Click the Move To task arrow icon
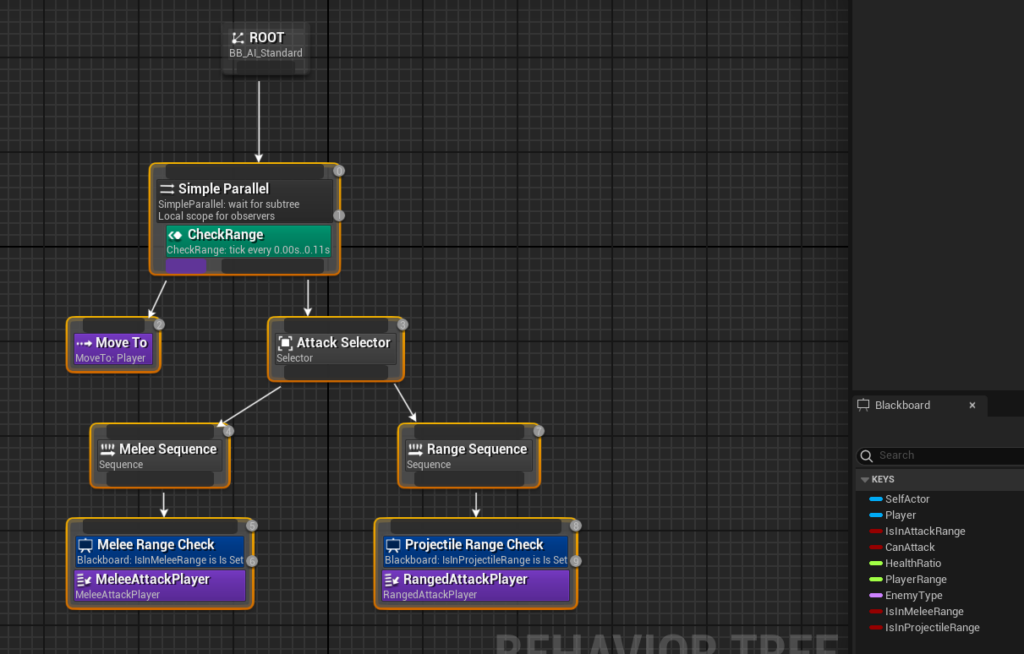The width and height of the screenshot is (1024, 654). coord(84,343)
